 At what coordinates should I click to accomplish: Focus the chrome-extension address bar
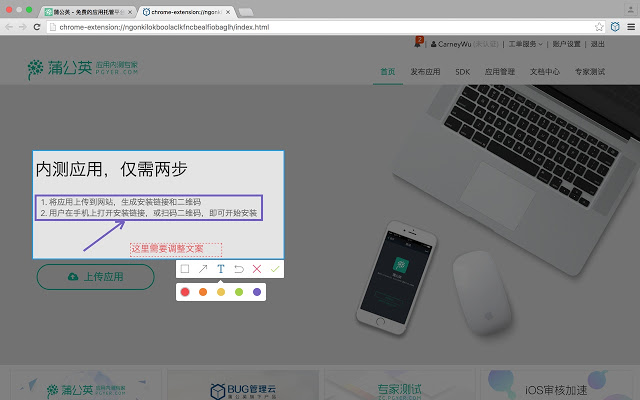click(x=322, y=27)
